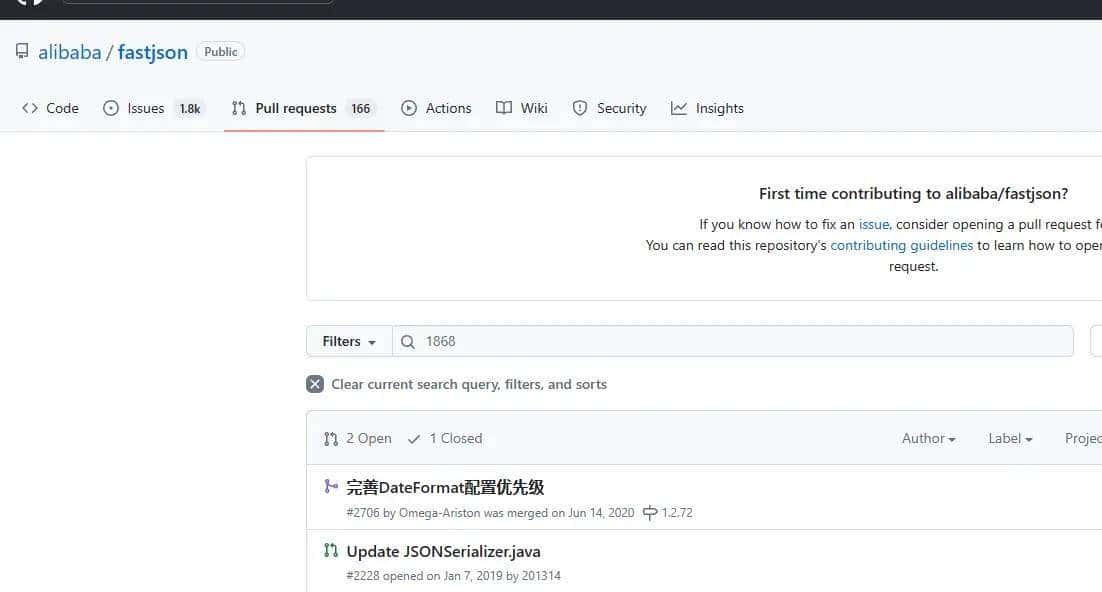This screenshot has height=592, width=1102.
Task: Click the merged pull request icon on 完善DateFormat配置优先级
Action: click(x=330, y=486)
